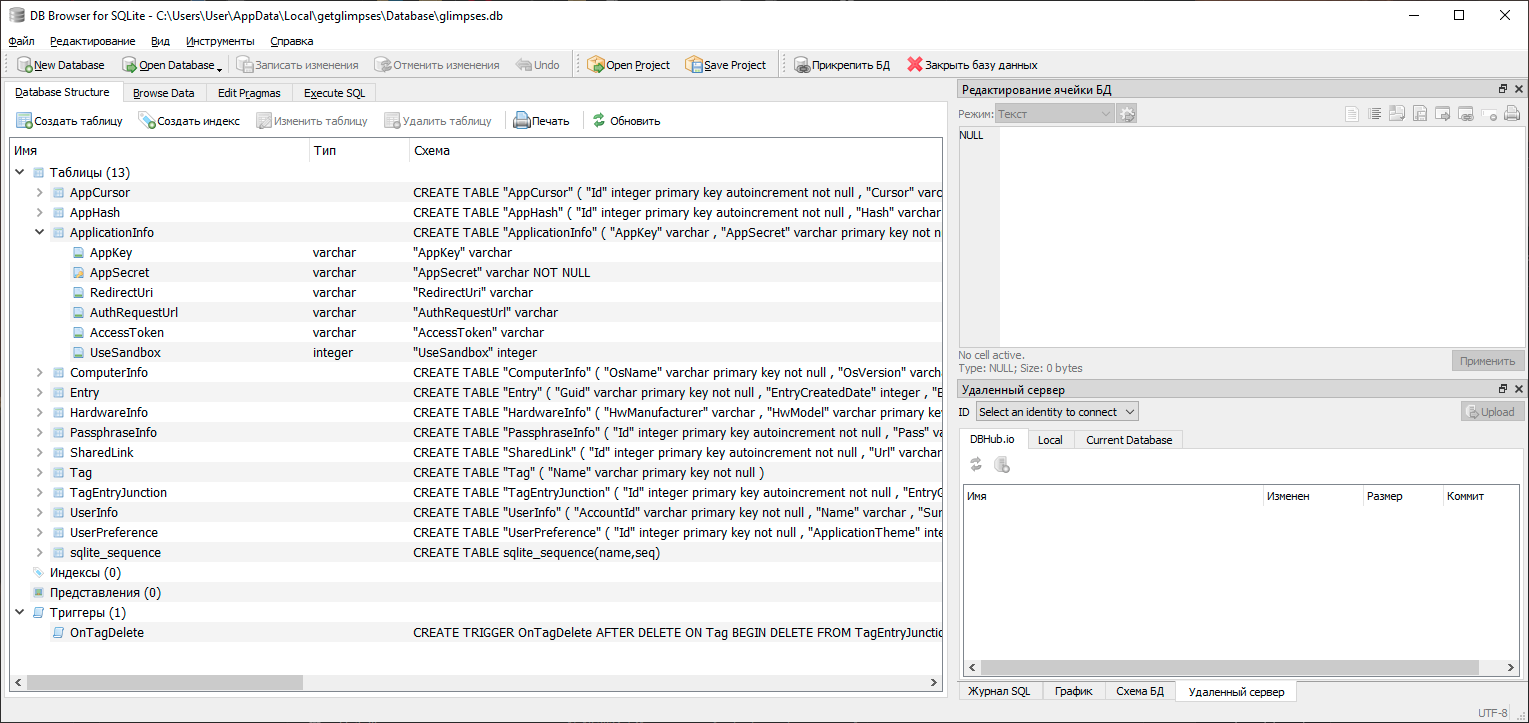Collapse the Триггеры (1) tree group

[20, 613]
